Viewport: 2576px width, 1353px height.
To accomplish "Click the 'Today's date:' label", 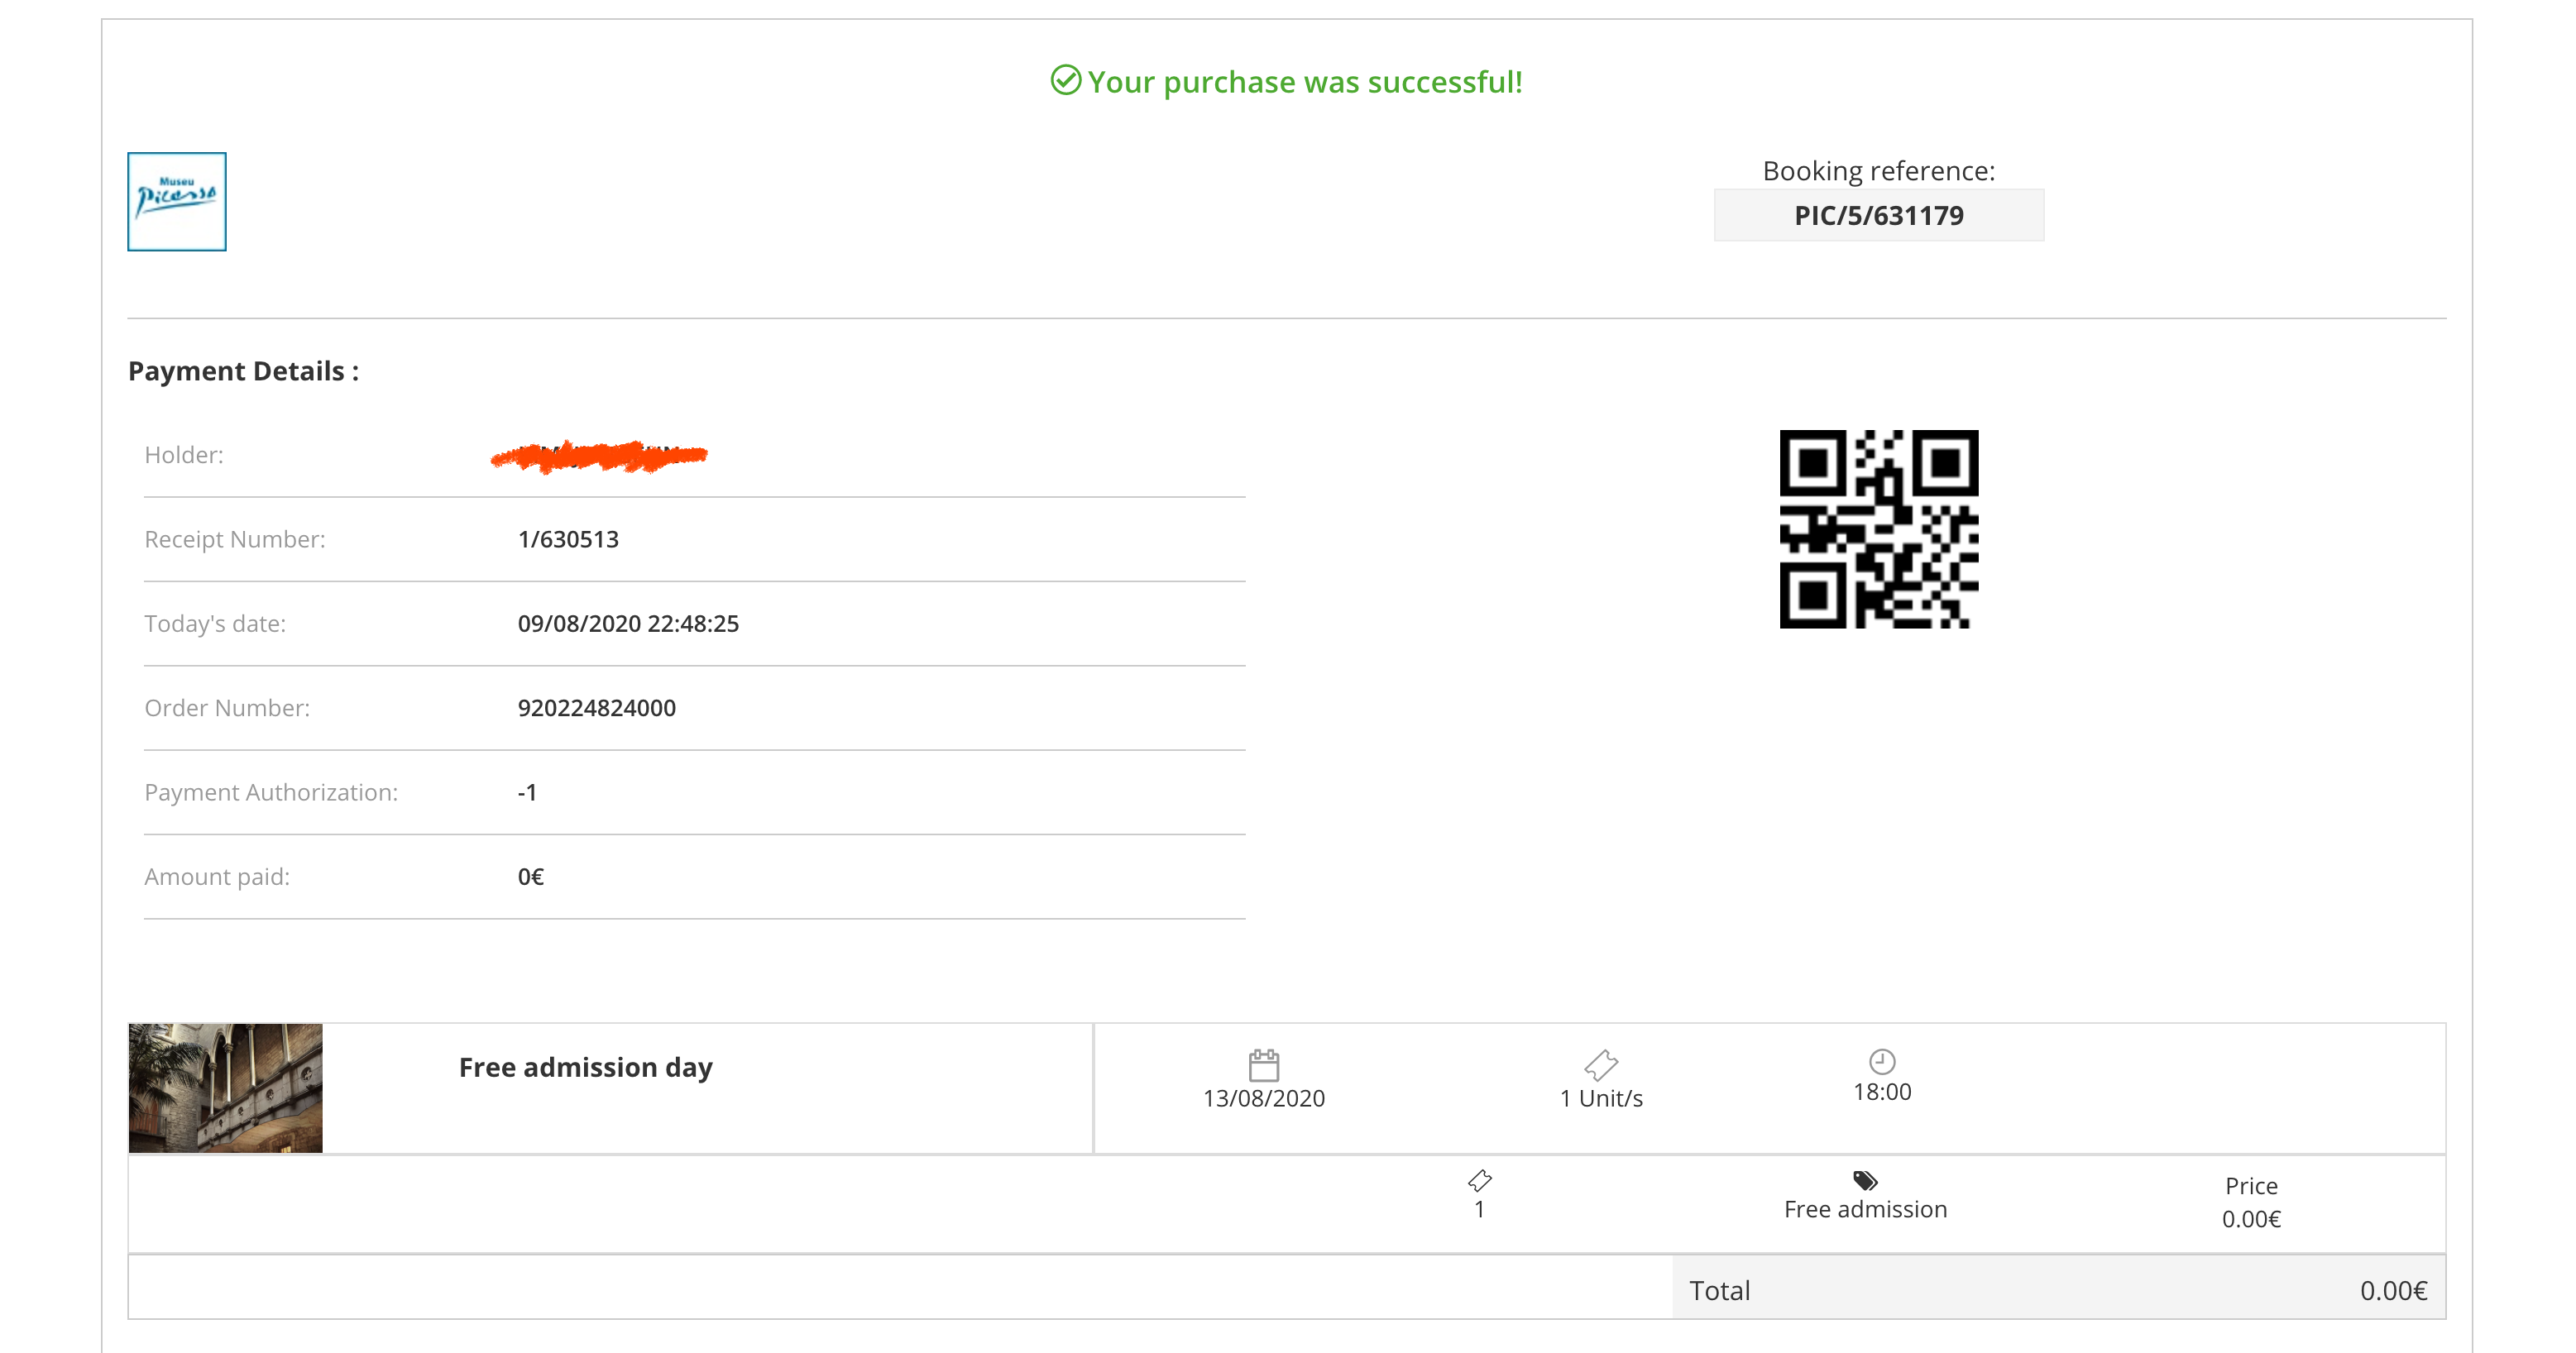I will 215,623.
